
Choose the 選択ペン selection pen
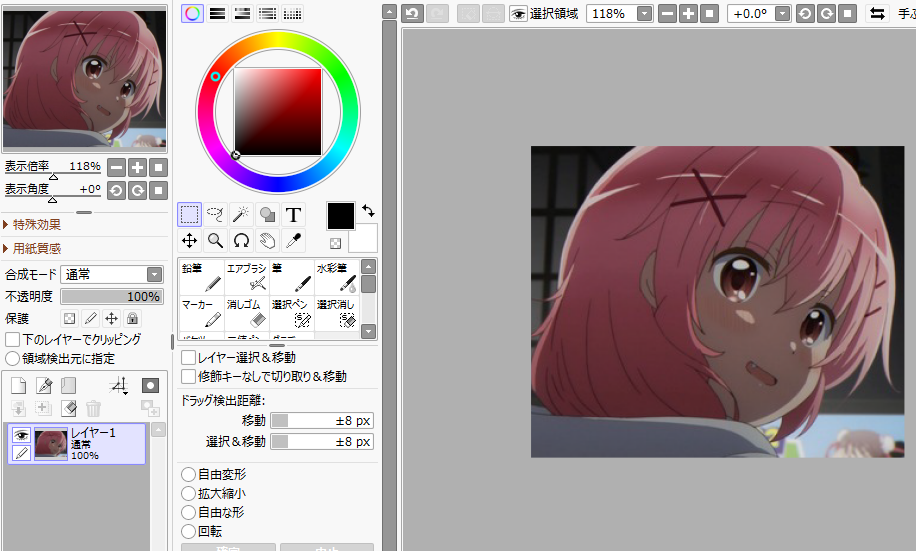(292, 313)
